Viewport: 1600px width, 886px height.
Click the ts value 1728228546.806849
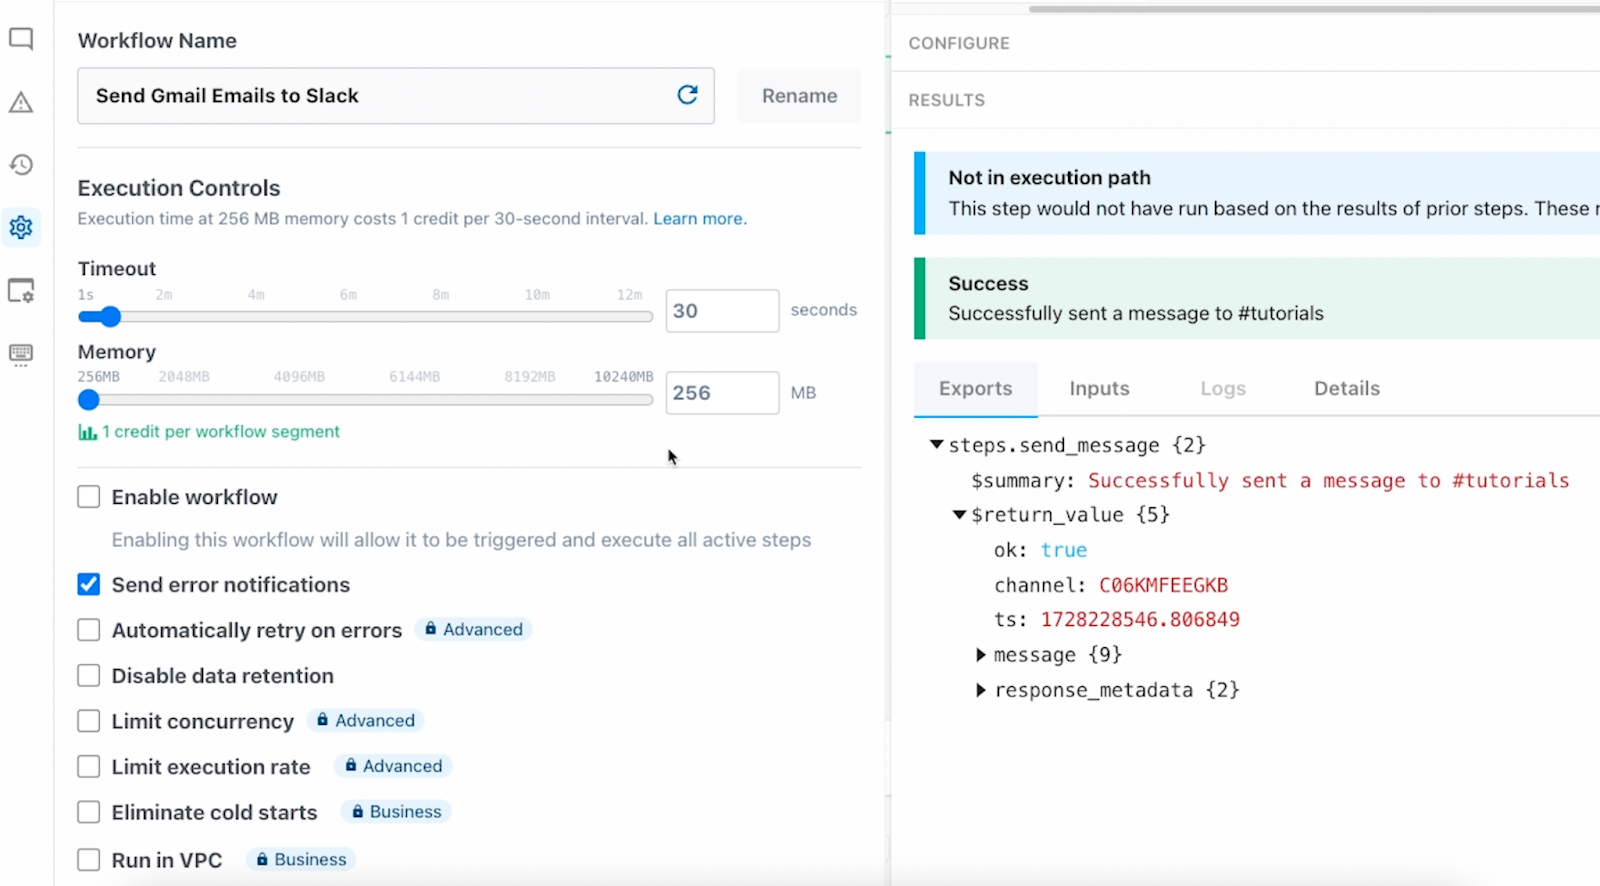[x=1140, y=620]
